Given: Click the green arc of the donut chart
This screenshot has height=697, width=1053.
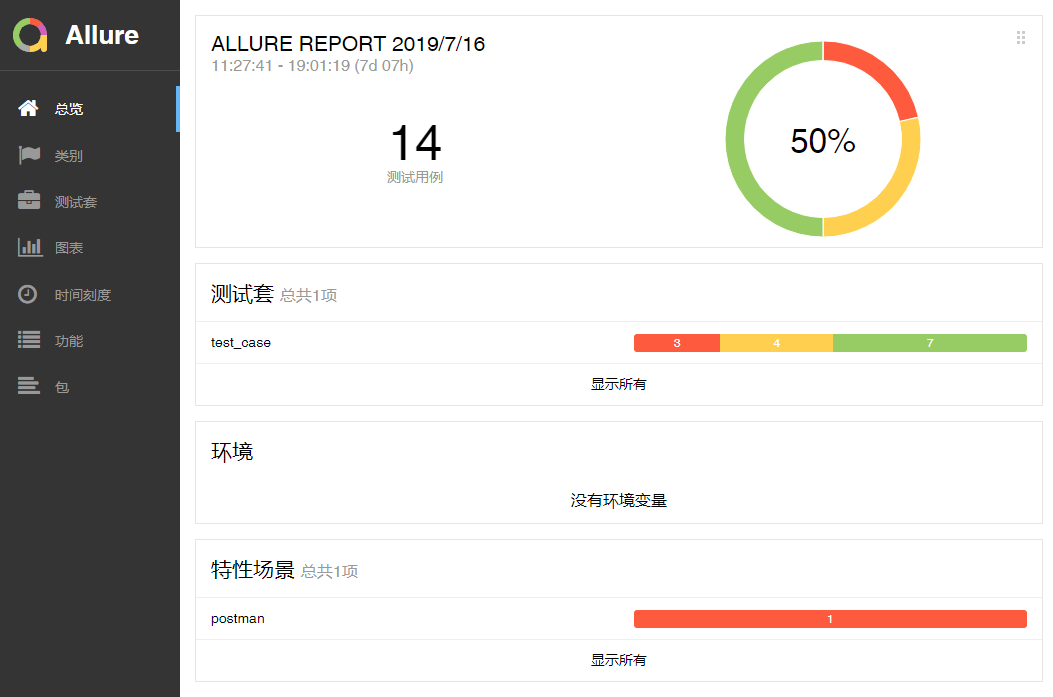Looking at the screenshot, I should (x=737, y=139).
